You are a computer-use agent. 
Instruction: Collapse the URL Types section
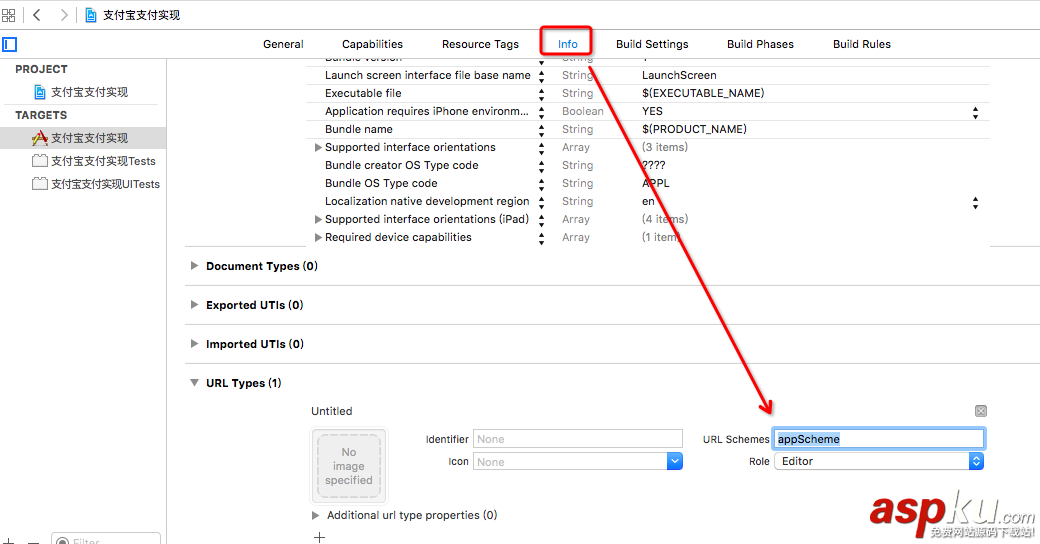click(194, 383)
